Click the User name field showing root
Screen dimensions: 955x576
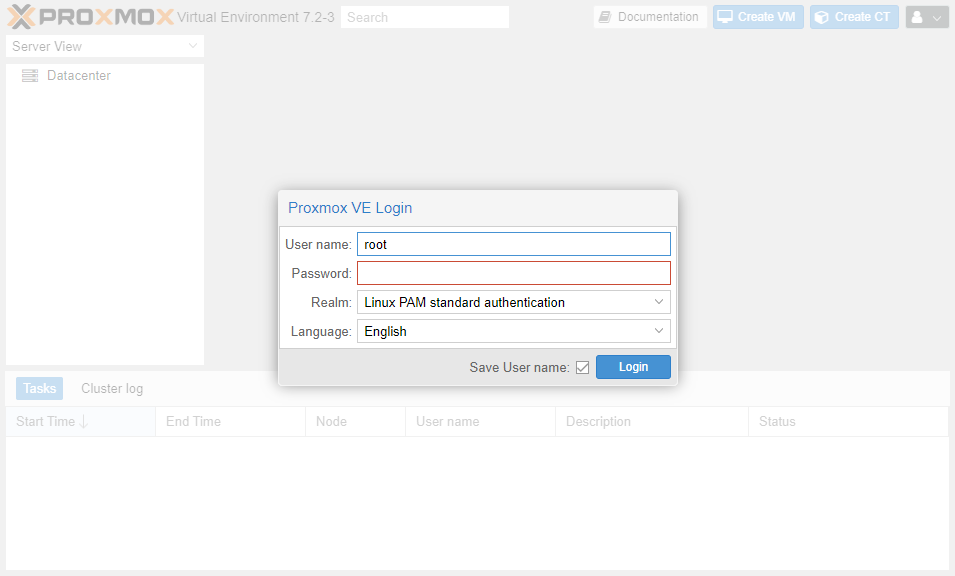(513, 243)
